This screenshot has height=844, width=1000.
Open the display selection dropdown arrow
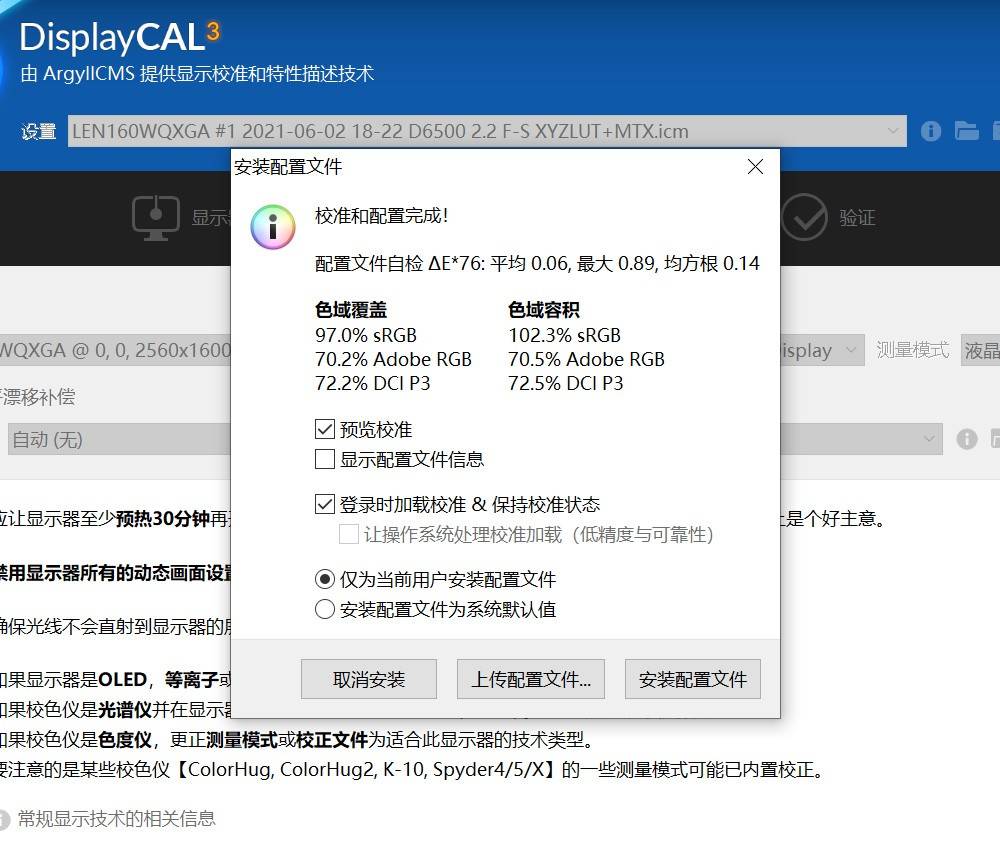(x=850, y=350)
